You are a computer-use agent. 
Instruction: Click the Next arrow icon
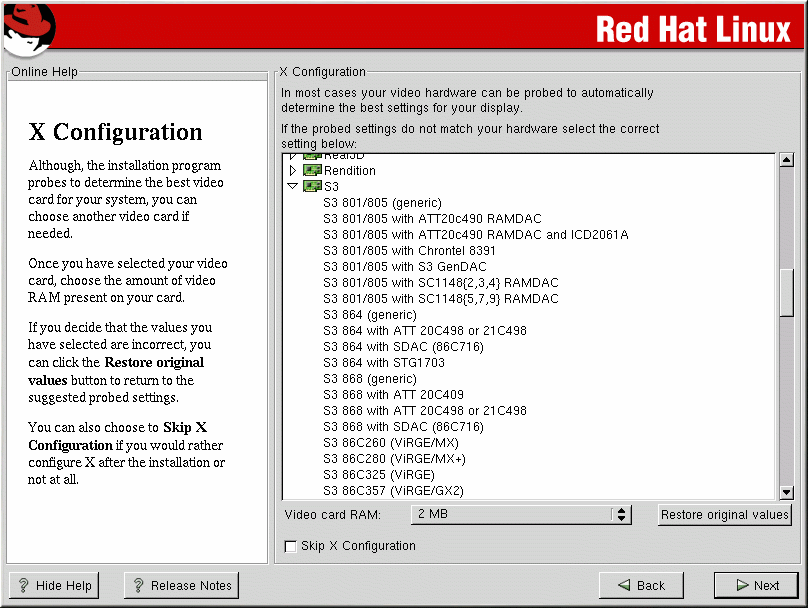[x=741, y=586]
